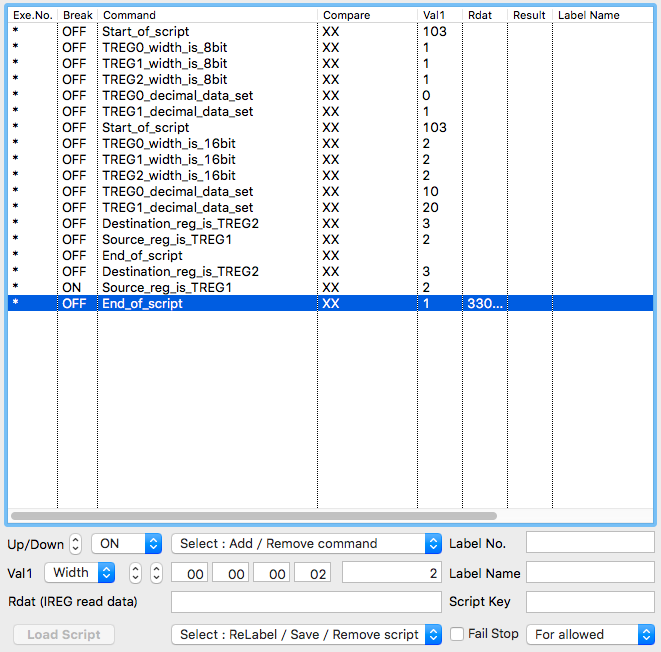Click the Load Script button
This screenshot has width=661, height=652.
[x=64, y=634]
